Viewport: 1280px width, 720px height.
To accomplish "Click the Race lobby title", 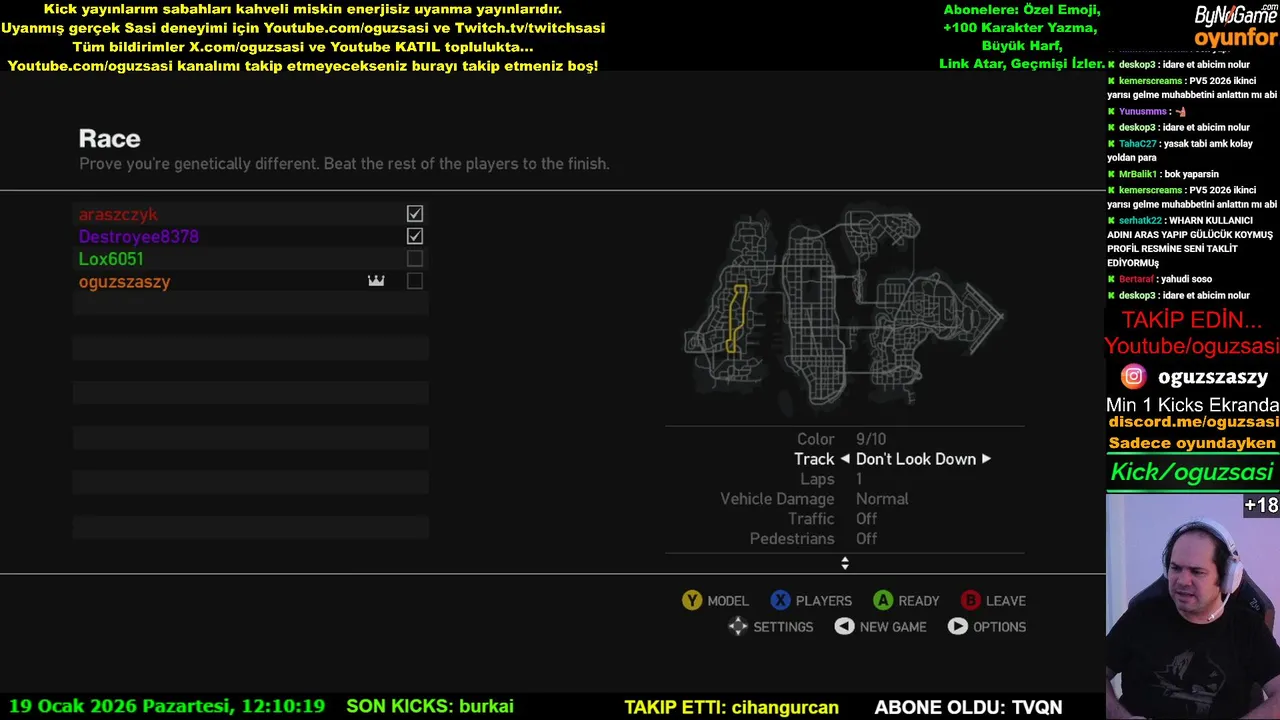I will click(110, 139).
